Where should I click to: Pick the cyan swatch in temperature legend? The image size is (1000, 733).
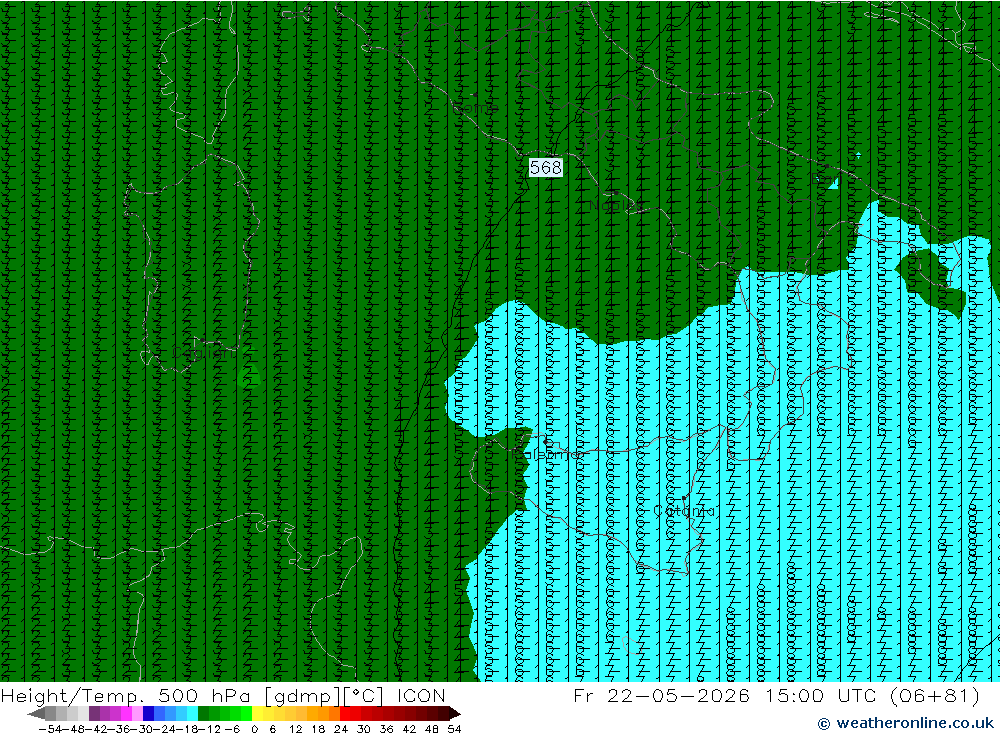point(192,714)
